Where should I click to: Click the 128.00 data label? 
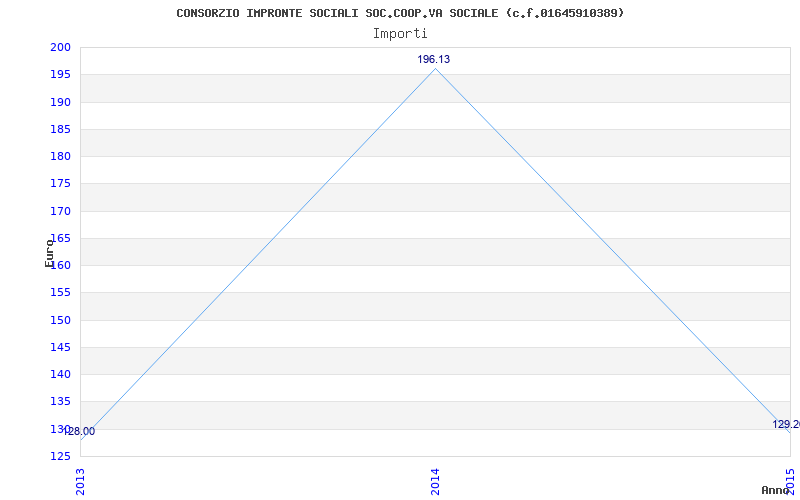(x=80, y=432)
